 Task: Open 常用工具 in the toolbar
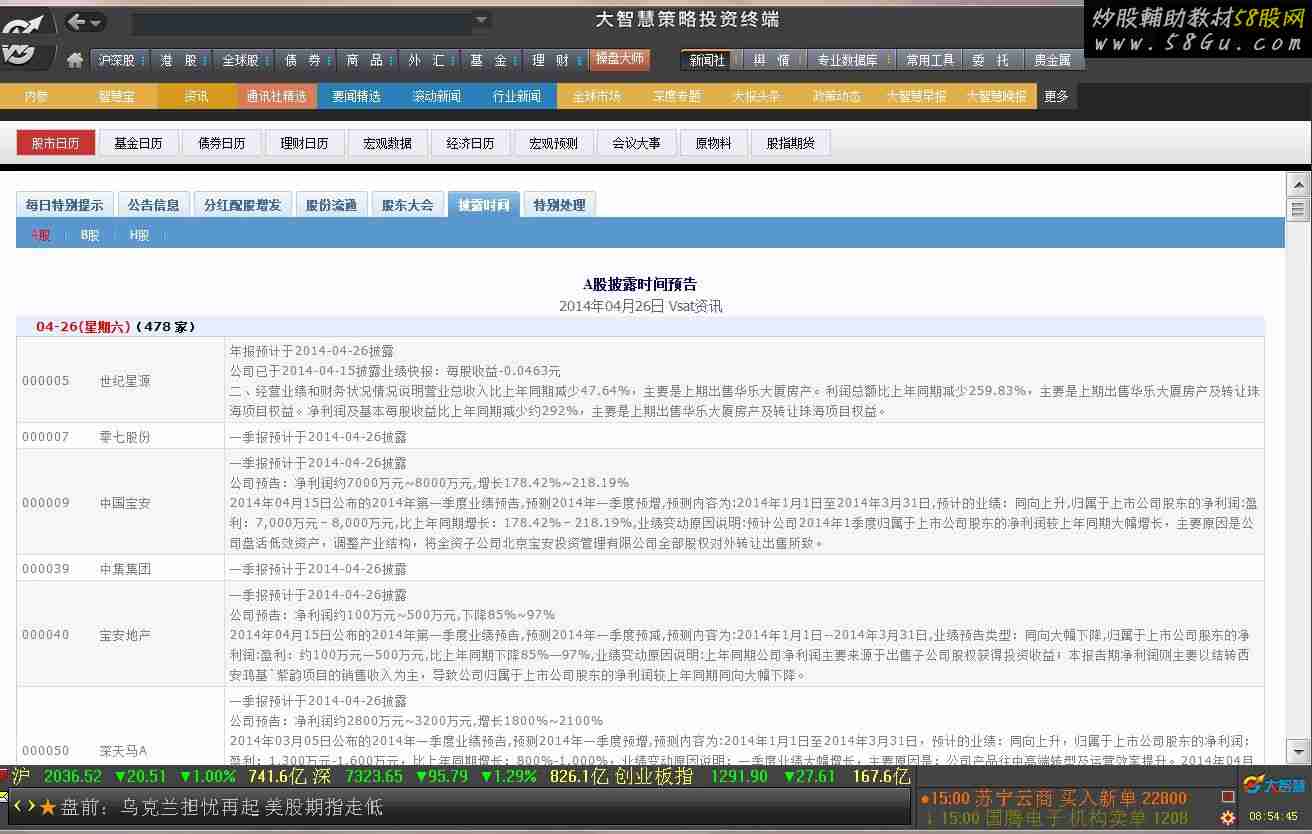pos(930,60)
